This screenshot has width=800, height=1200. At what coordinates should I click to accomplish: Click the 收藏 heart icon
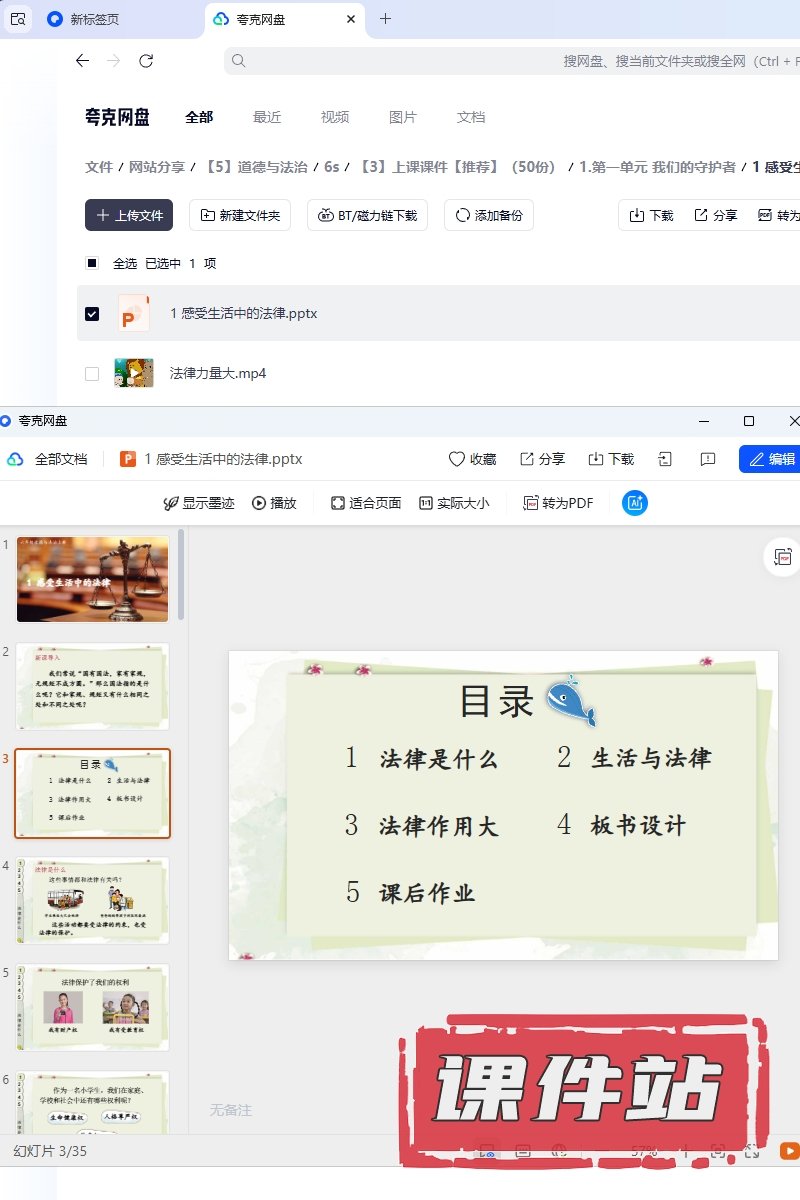point(457,459)
